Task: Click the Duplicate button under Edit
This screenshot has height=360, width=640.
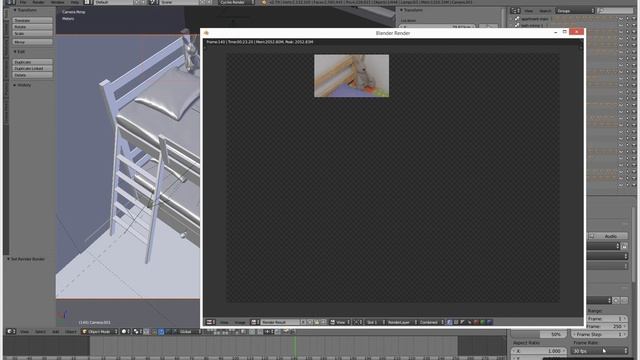Action: [32, 62]
